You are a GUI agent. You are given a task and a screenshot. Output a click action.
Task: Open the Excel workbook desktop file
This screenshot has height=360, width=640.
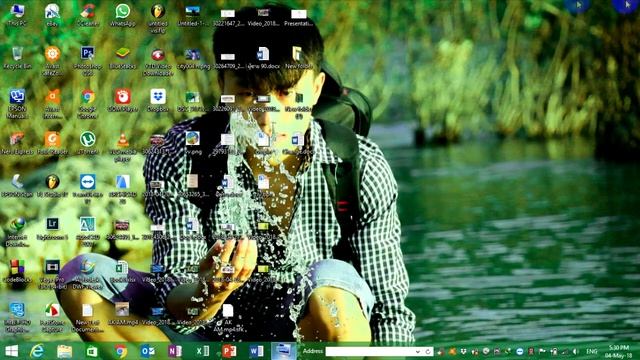click(x=122, y=271)
